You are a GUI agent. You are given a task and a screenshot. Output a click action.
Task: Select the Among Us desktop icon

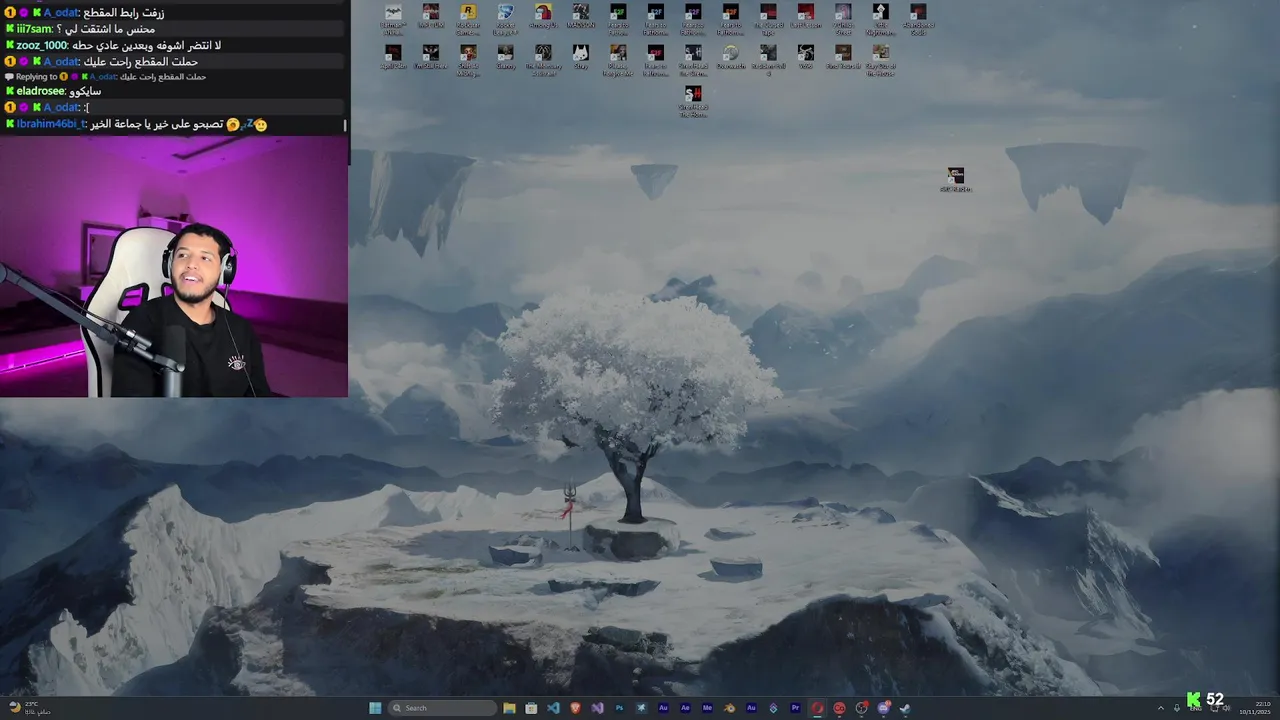tap(543, 17)
